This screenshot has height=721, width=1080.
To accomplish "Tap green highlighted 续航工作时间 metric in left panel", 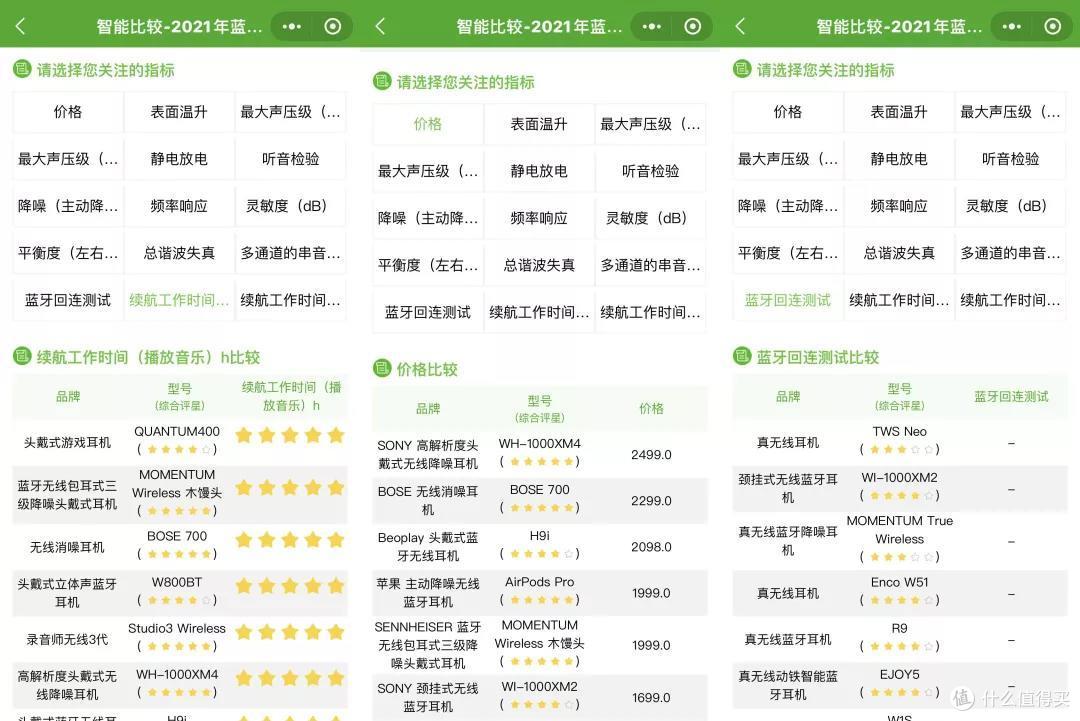I will click(179, 300).
